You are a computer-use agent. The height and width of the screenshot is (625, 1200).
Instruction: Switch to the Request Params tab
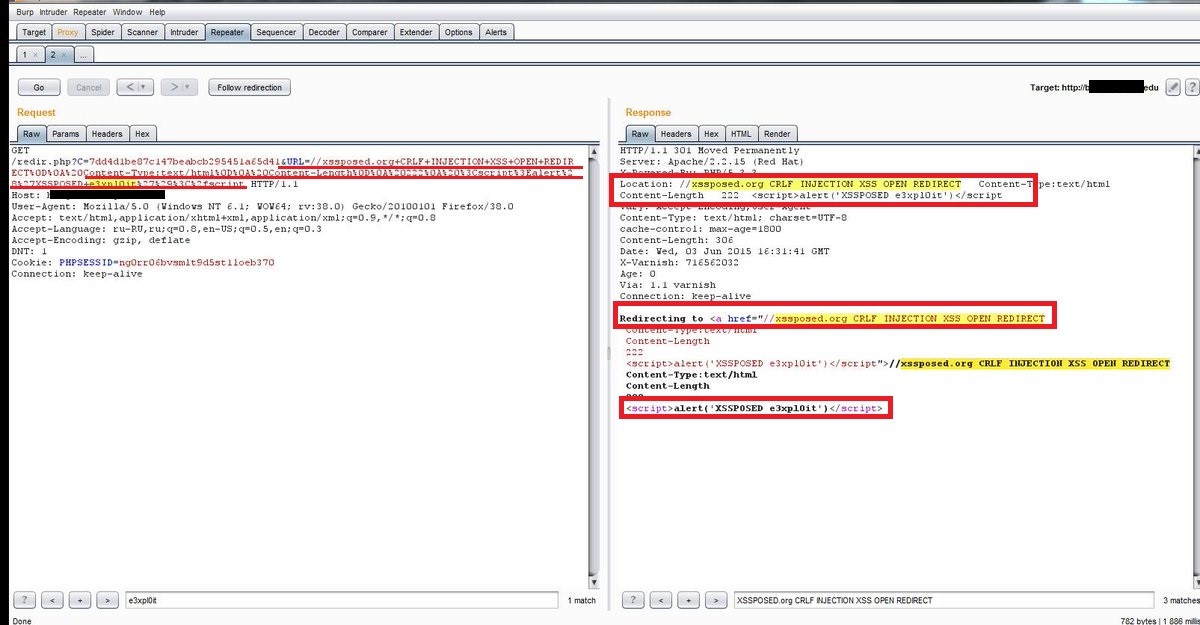(66, 133)
